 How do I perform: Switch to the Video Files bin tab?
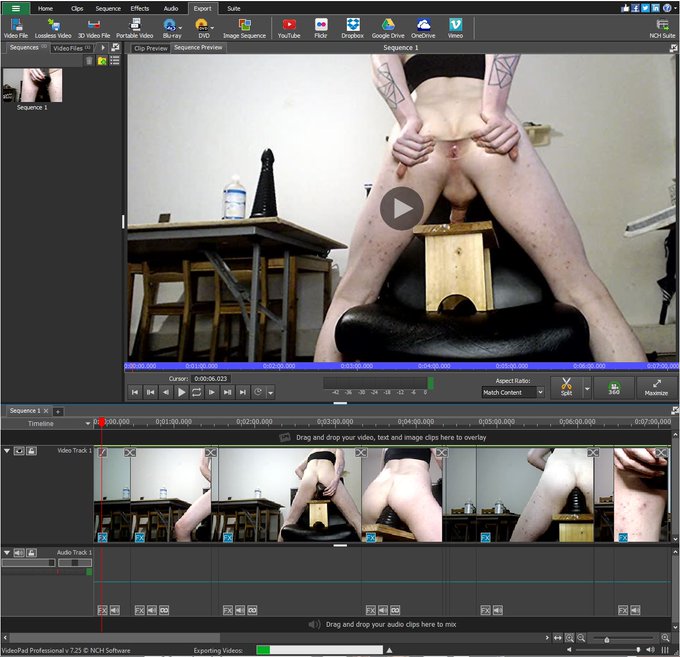pyautogui.click(x=72, y=48)
